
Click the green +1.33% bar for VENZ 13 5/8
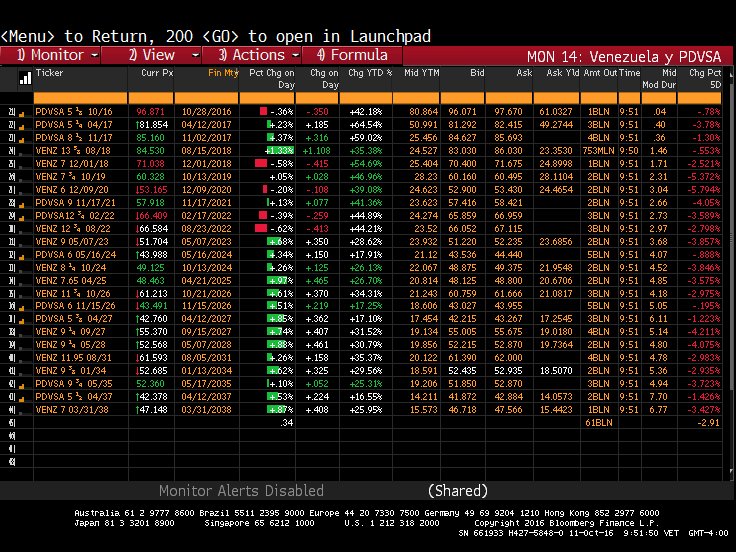point(280,151)
